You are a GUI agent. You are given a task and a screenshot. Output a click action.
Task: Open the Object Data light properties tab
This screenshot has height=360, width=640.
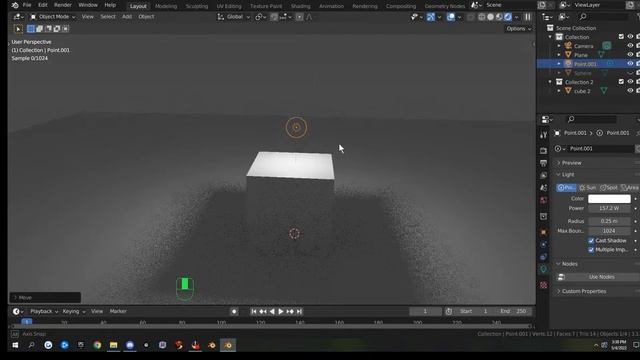pyautogui.click(x=543, y=269)
